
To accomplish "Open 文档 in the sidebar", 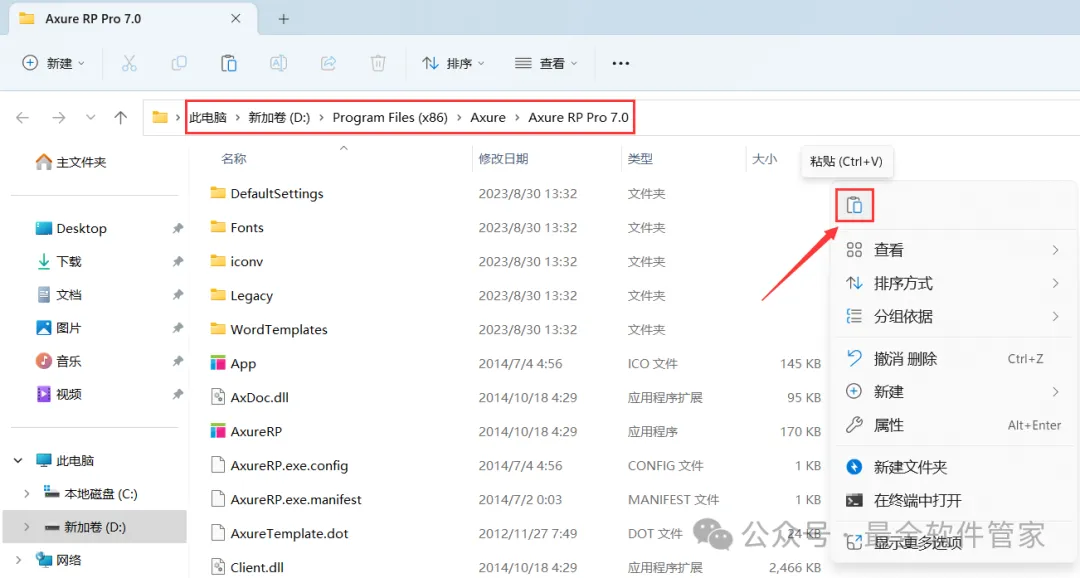I will click(x=59, y=295).
